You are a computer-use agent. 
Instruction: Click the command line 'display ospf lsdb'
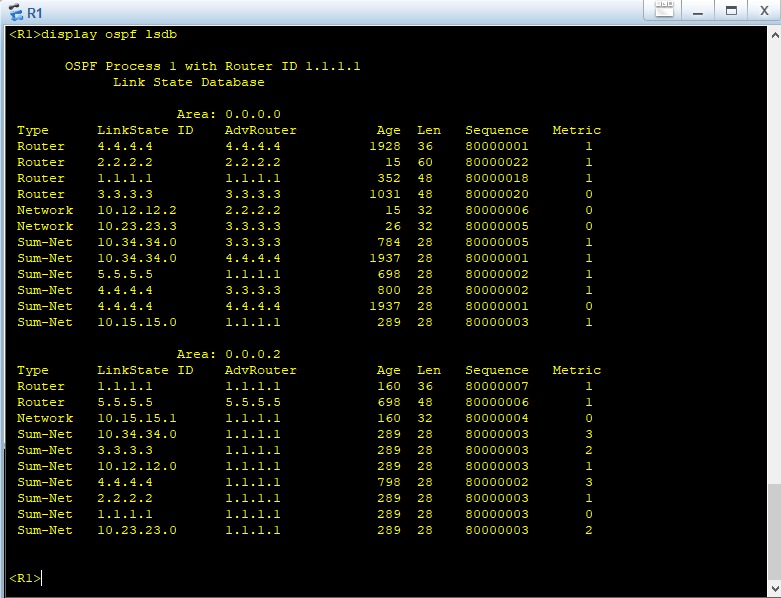click(x=109, y=34)
